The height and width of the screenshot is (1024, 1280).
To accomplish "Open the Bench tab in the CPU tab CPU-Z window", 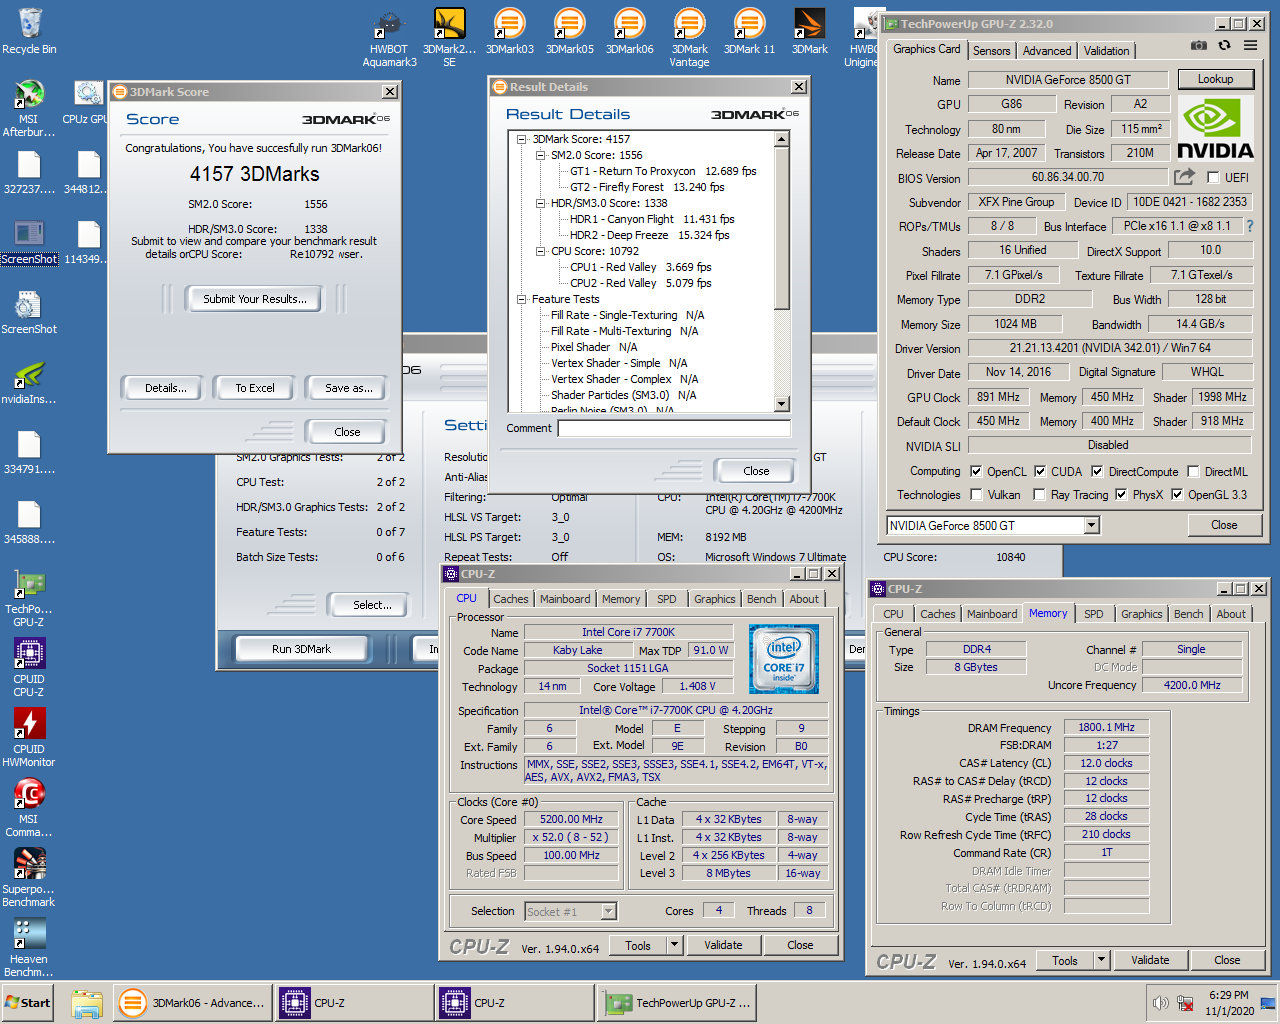I will (761, 599).
